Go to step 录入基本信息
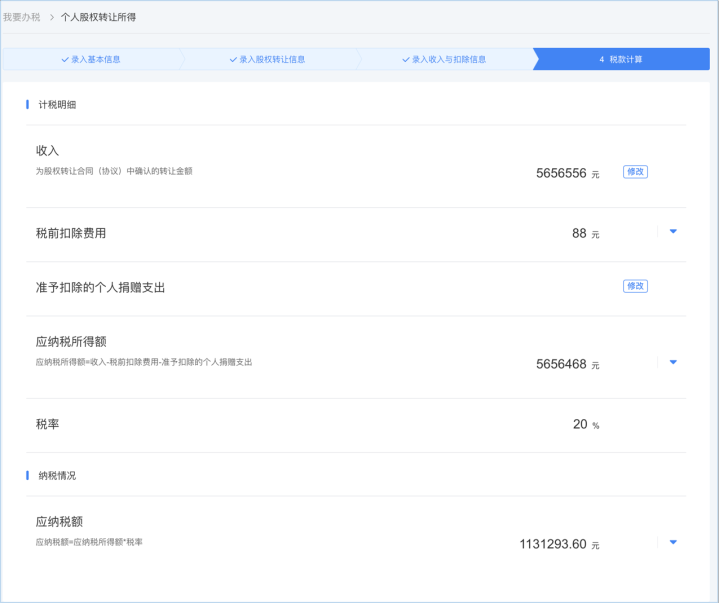 [x=91, y=59]
